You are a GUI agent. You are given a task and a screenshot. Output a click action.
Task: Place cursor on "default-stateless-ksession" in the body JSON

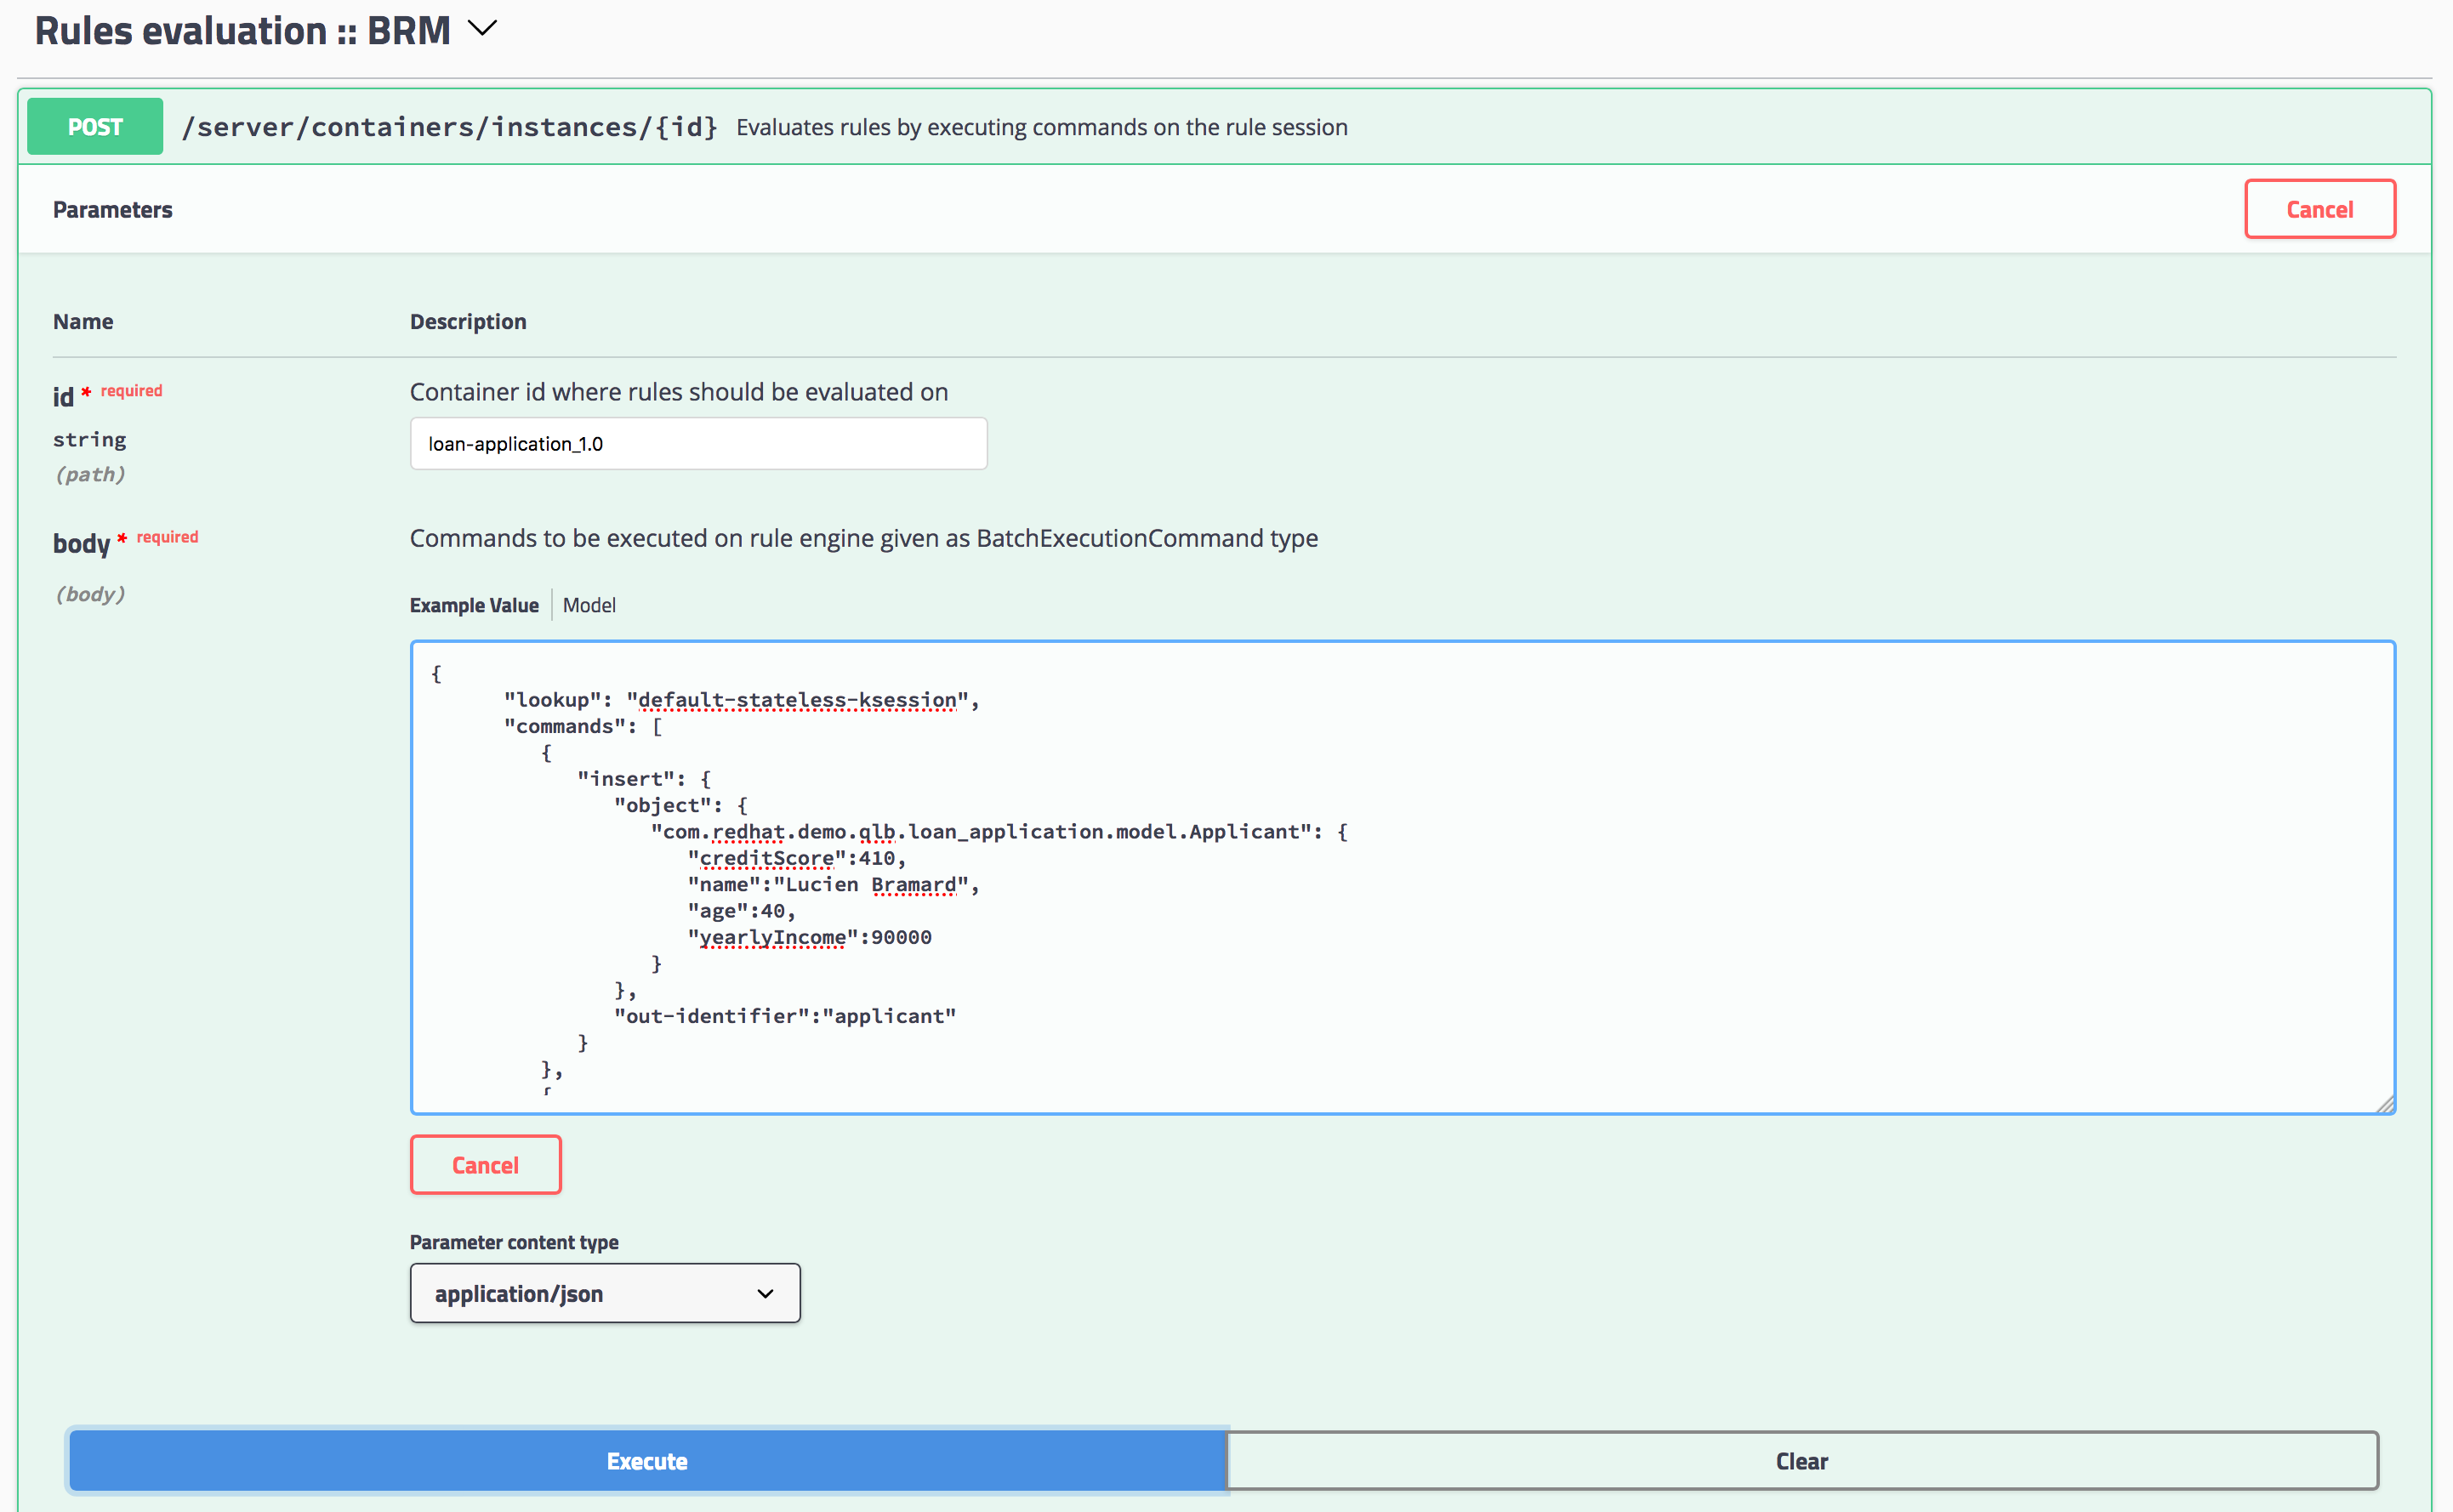pyautogui.click(x=797, y=700)
